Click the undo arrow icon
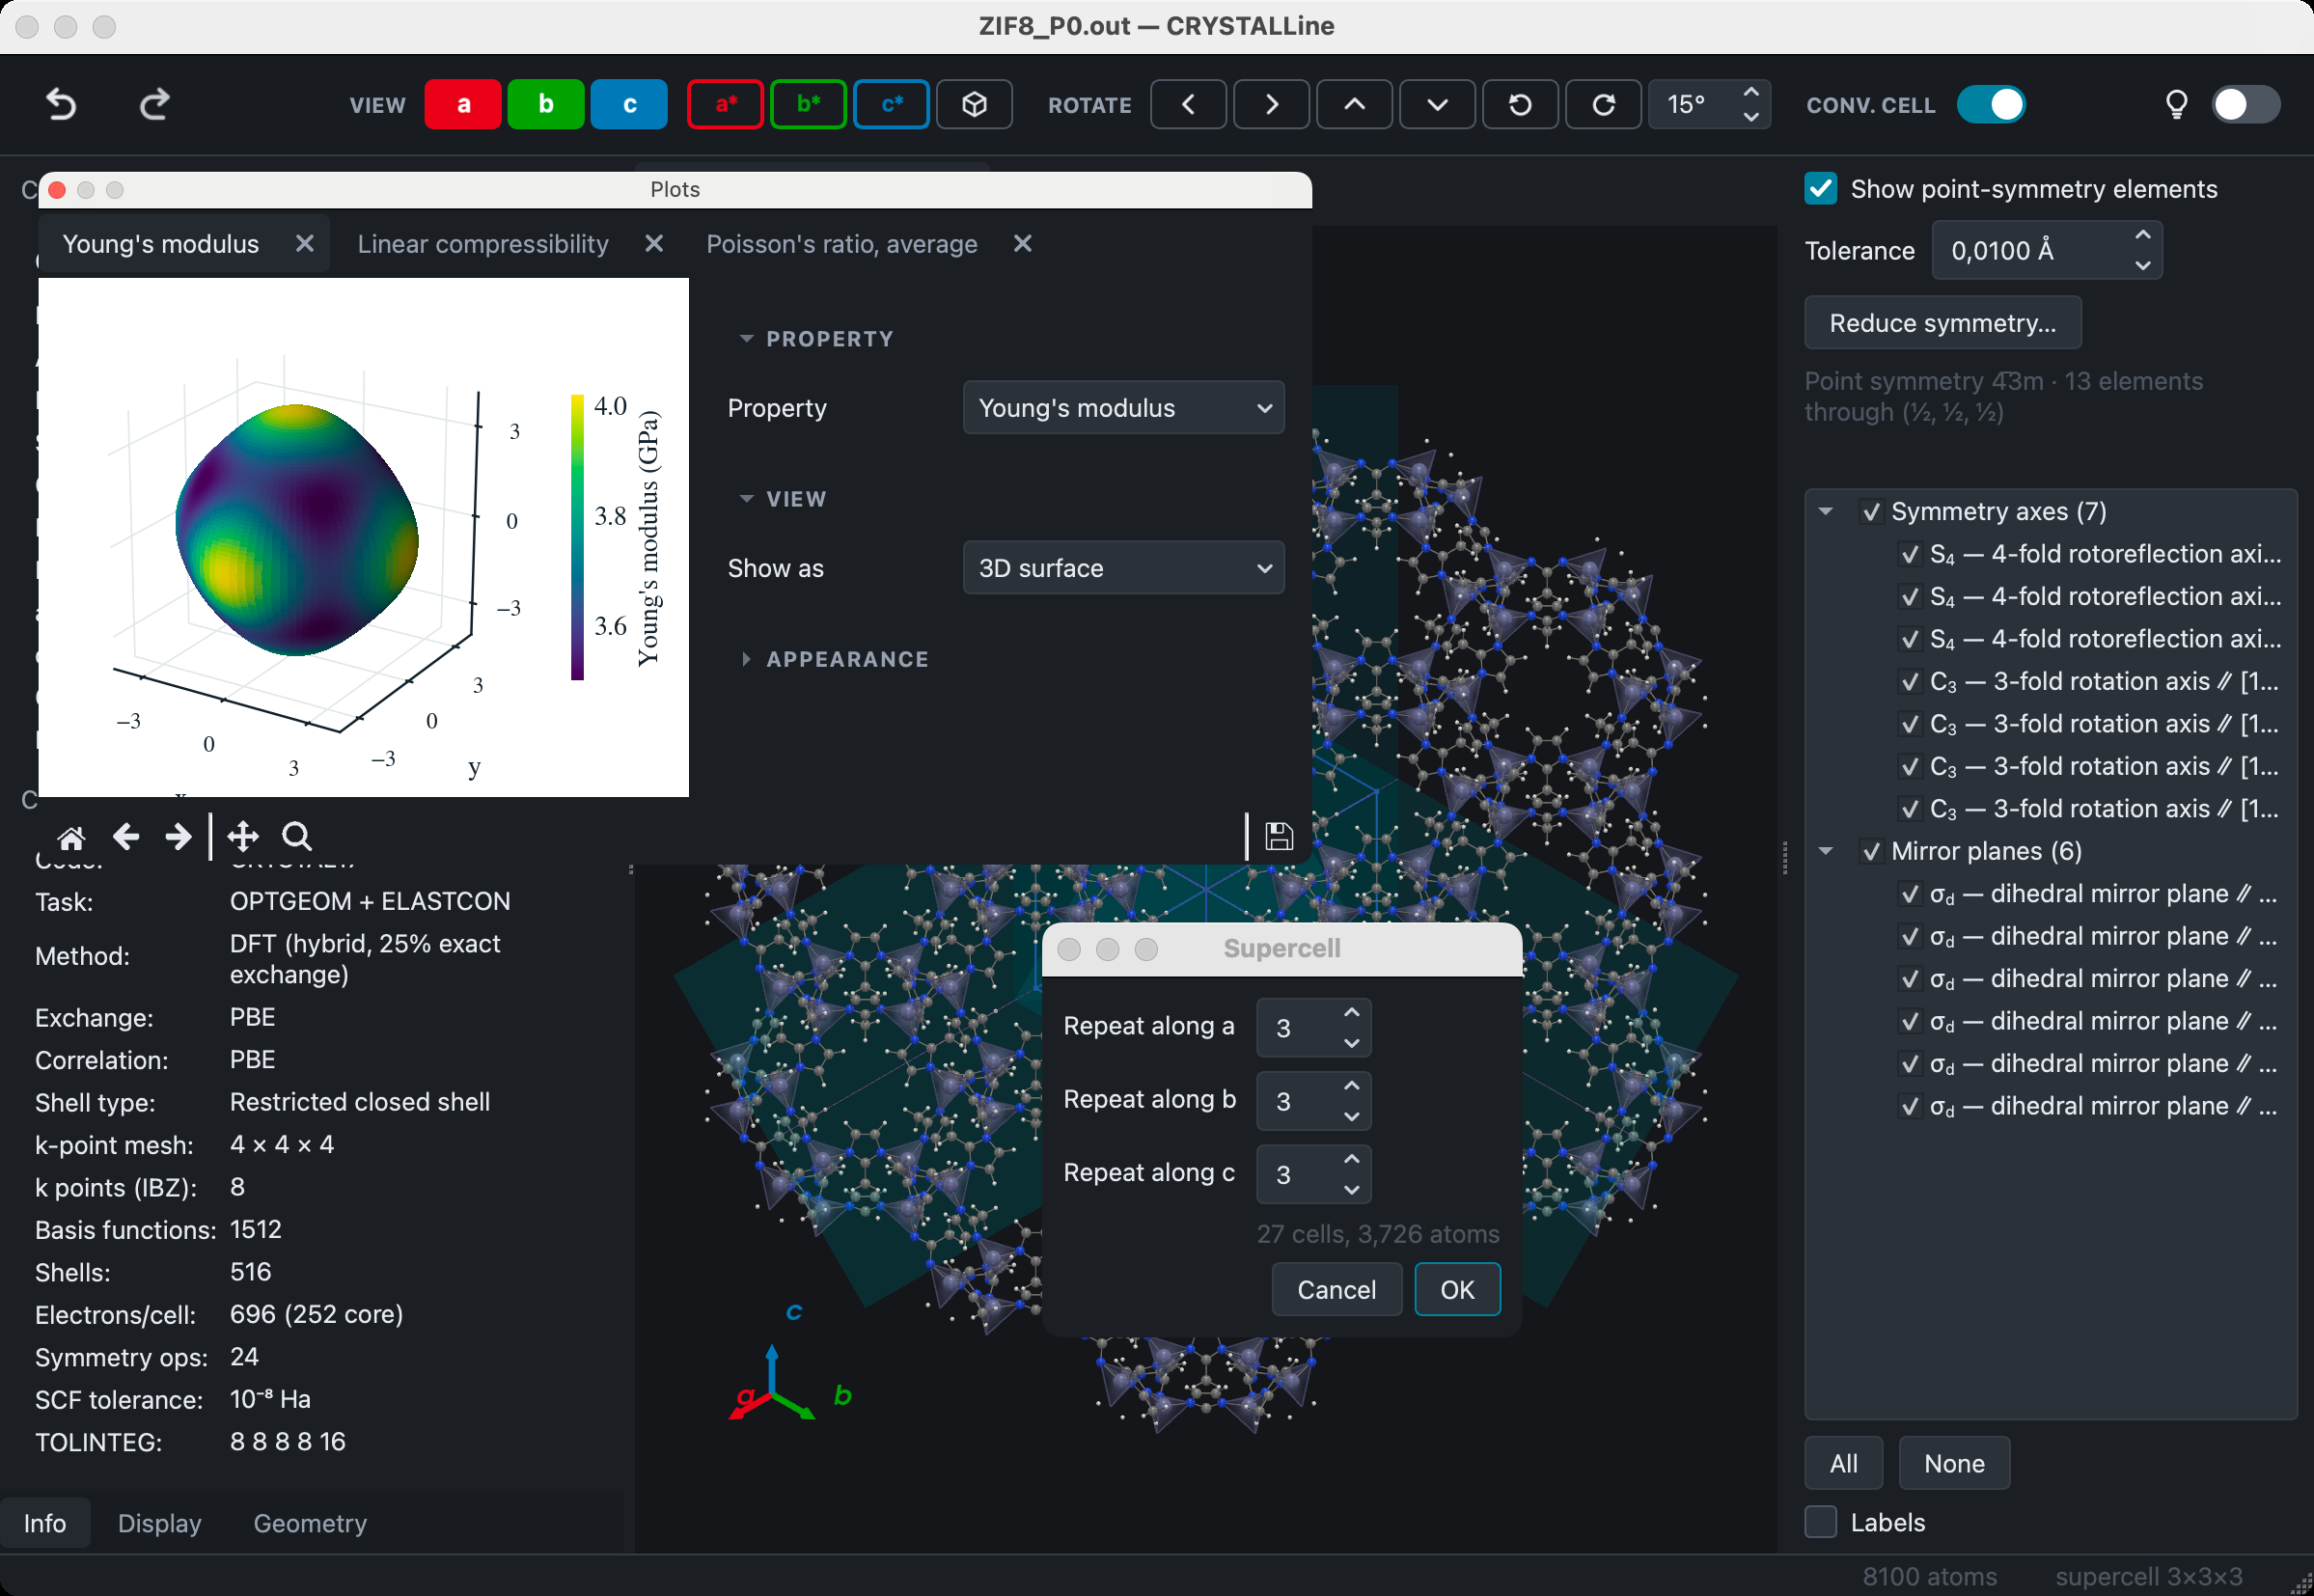This screenshot has width=2314, height=1596. click(62, 104)
